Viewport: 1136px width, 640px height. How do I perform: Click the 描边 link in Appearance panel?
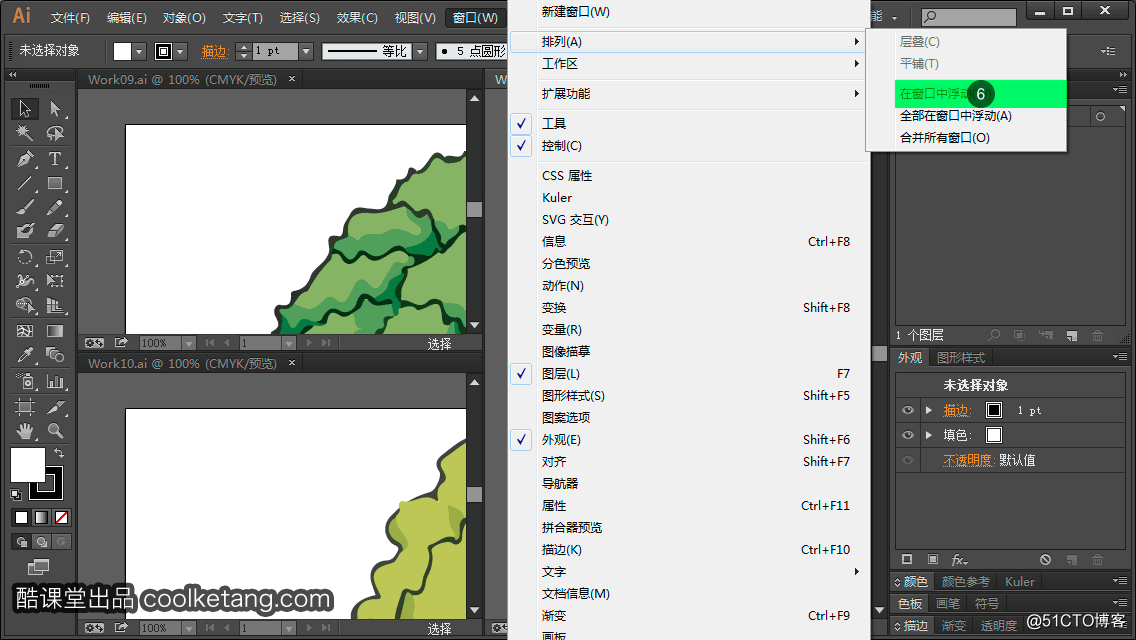(x=956, y=411)
